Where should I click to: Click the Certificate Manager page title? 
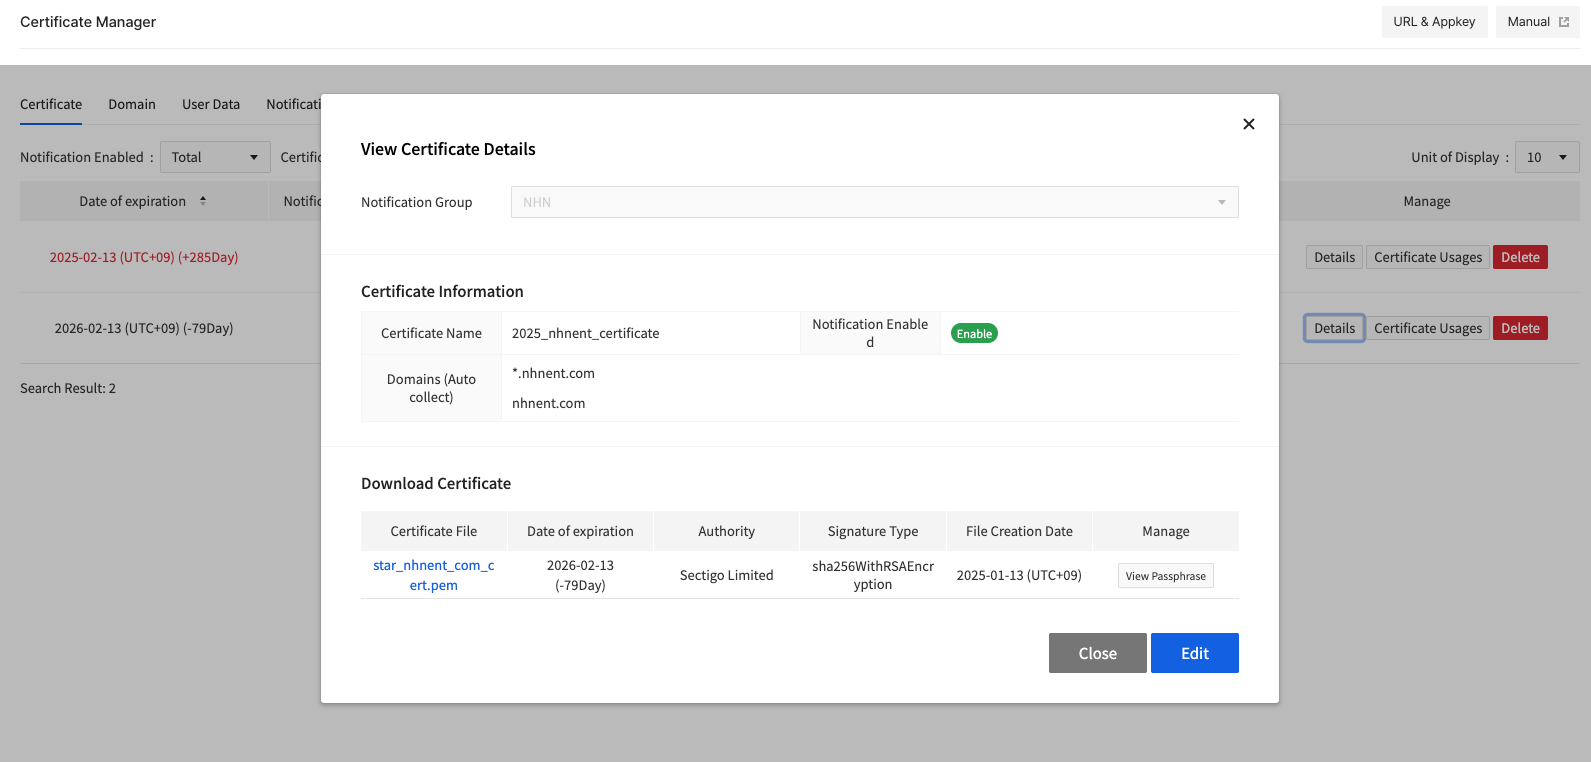[88, 22]
